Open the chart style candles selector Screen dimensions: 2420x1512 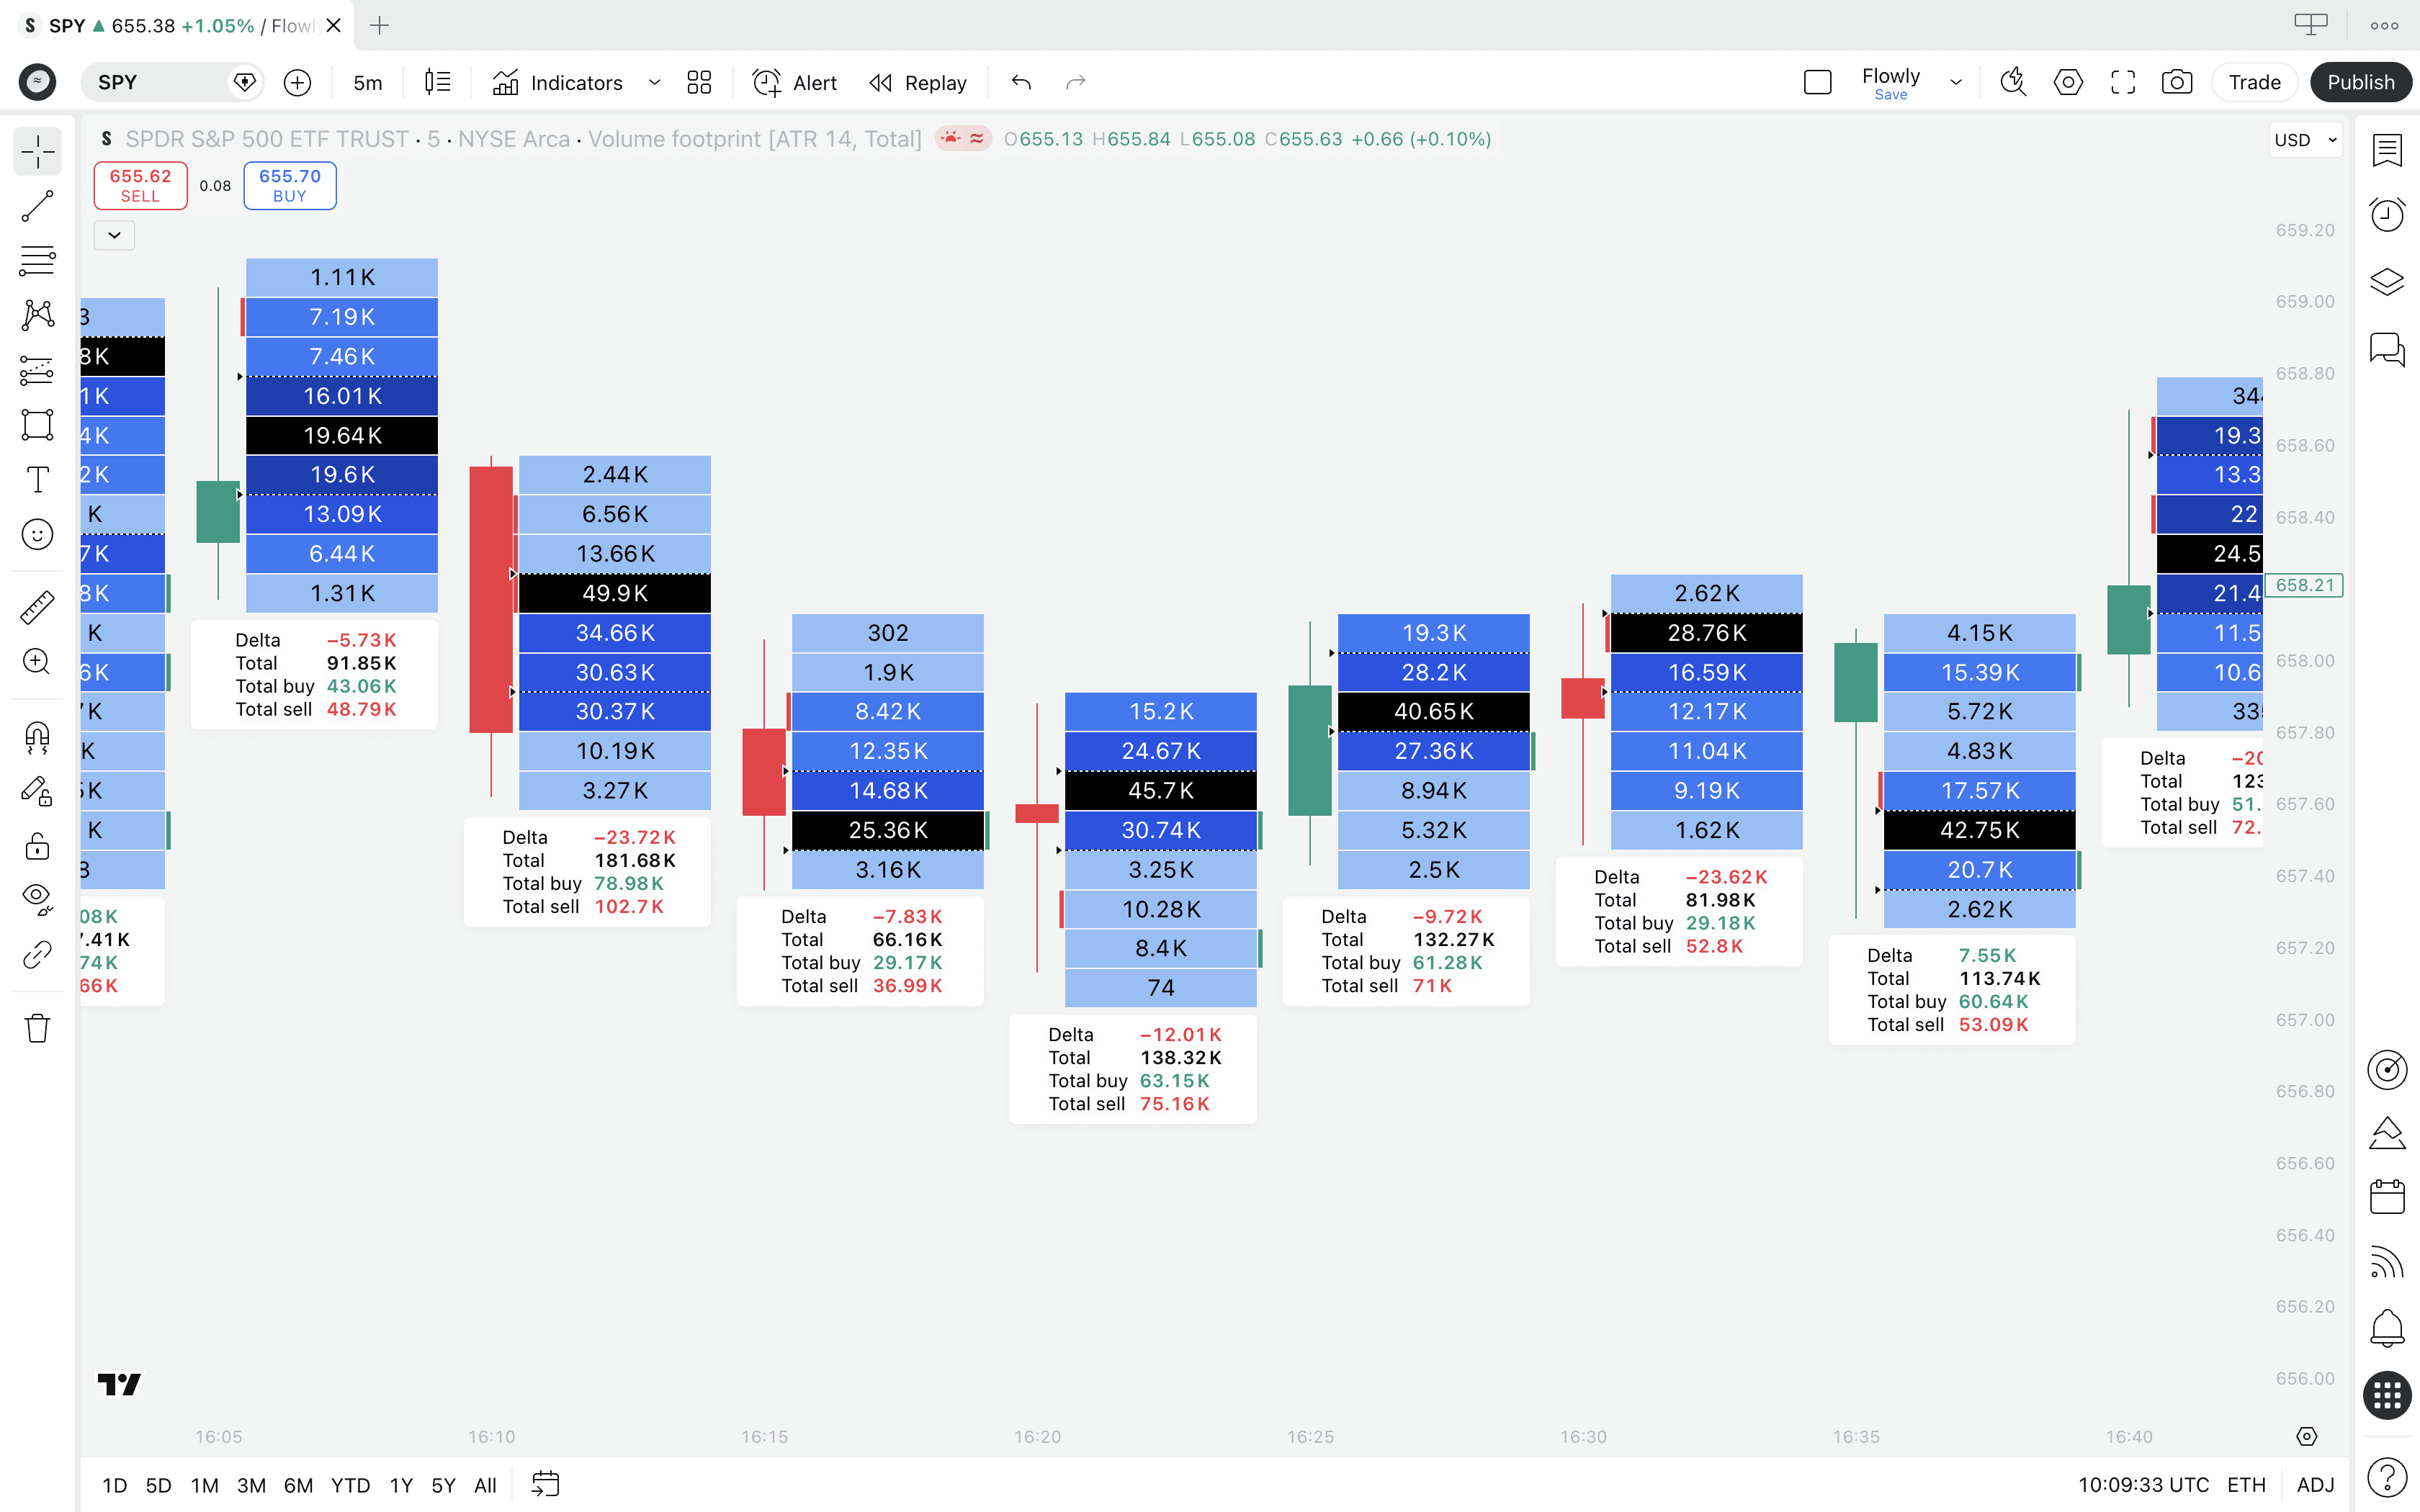point(437,82)
